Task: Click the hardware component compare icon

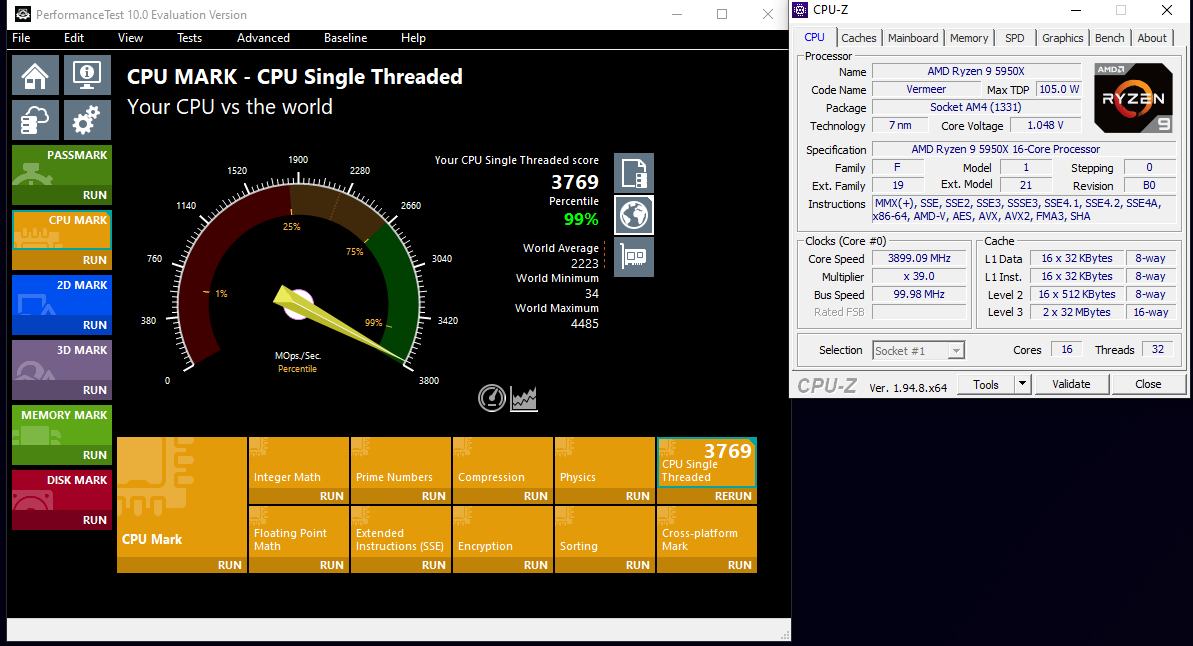Action: 634,257
